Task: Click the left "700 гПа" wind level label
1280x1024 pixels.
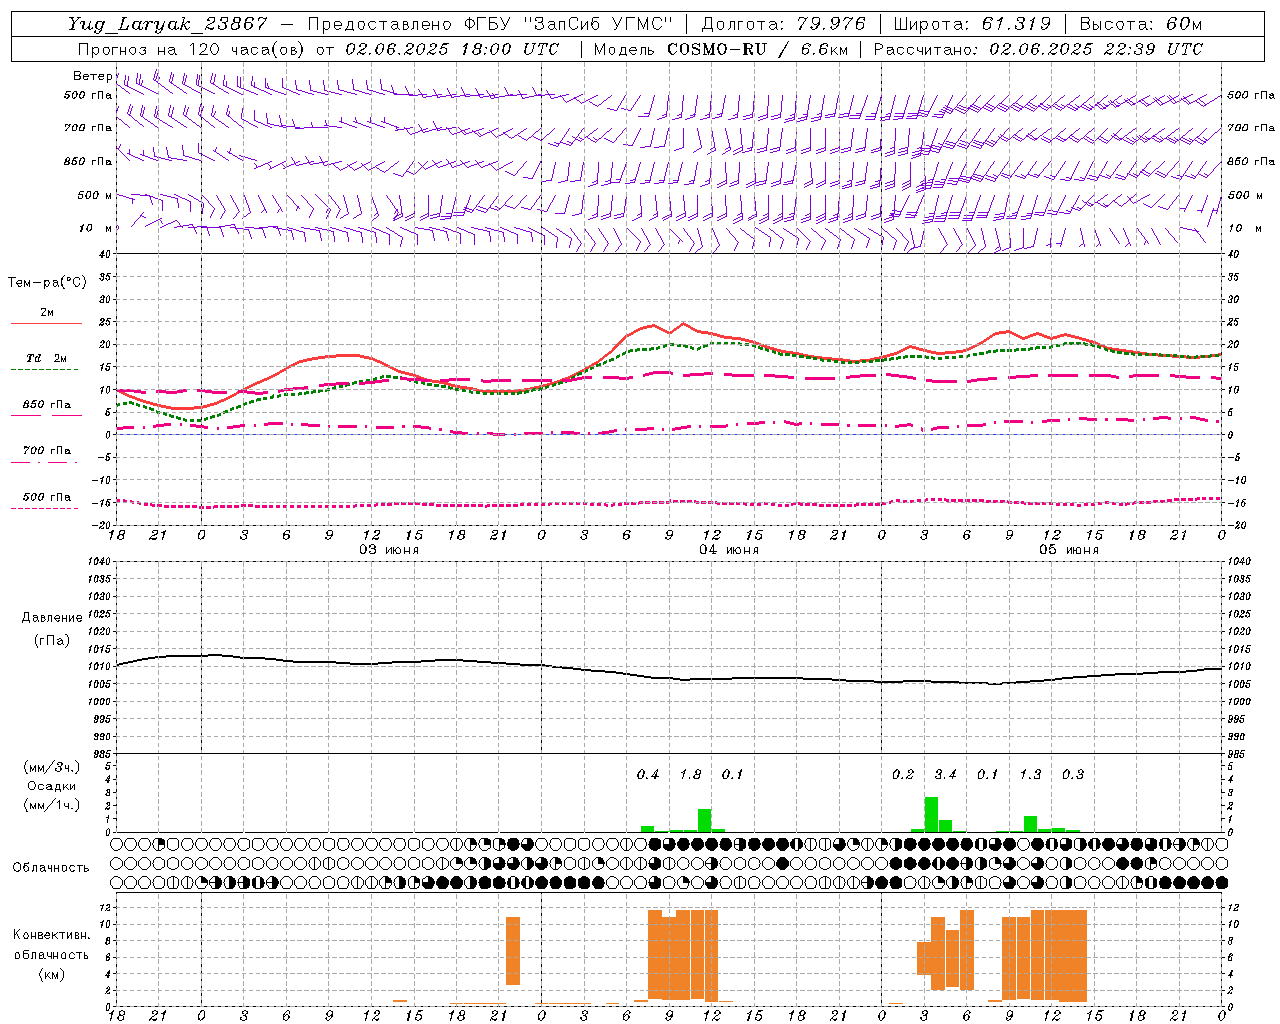Action: (88, 128)
